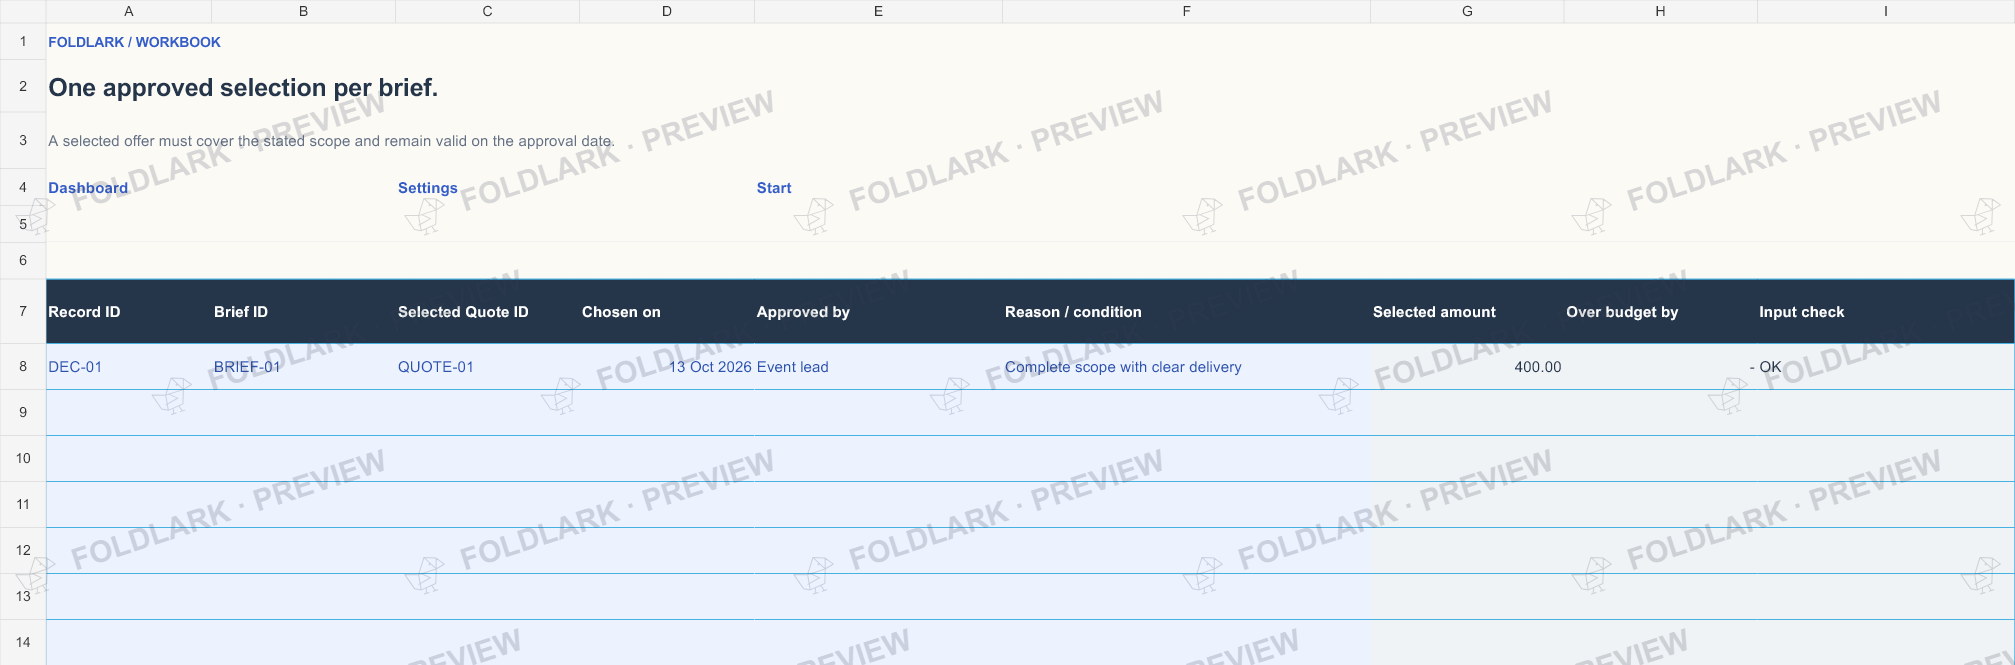Select column I header
Image resolution: width=2015 pixels, height=665 pixels.
1886,11
